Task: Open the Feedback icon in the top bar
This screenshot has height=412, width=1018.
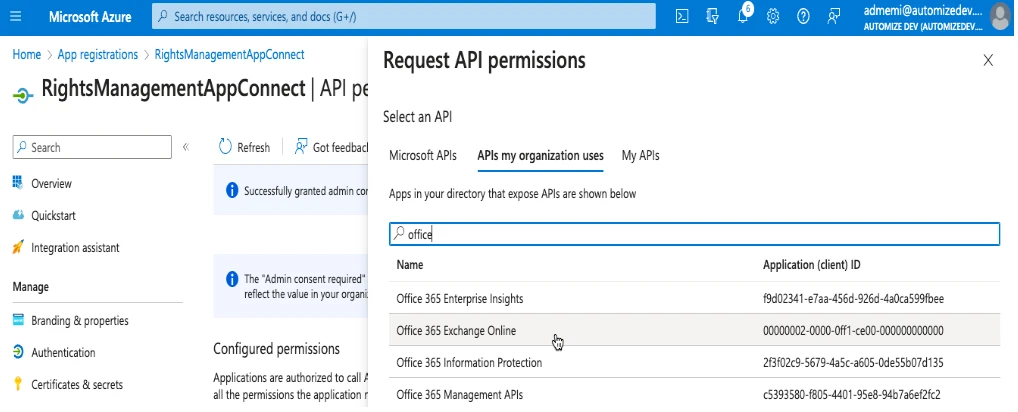Action: tap(833, 16)
